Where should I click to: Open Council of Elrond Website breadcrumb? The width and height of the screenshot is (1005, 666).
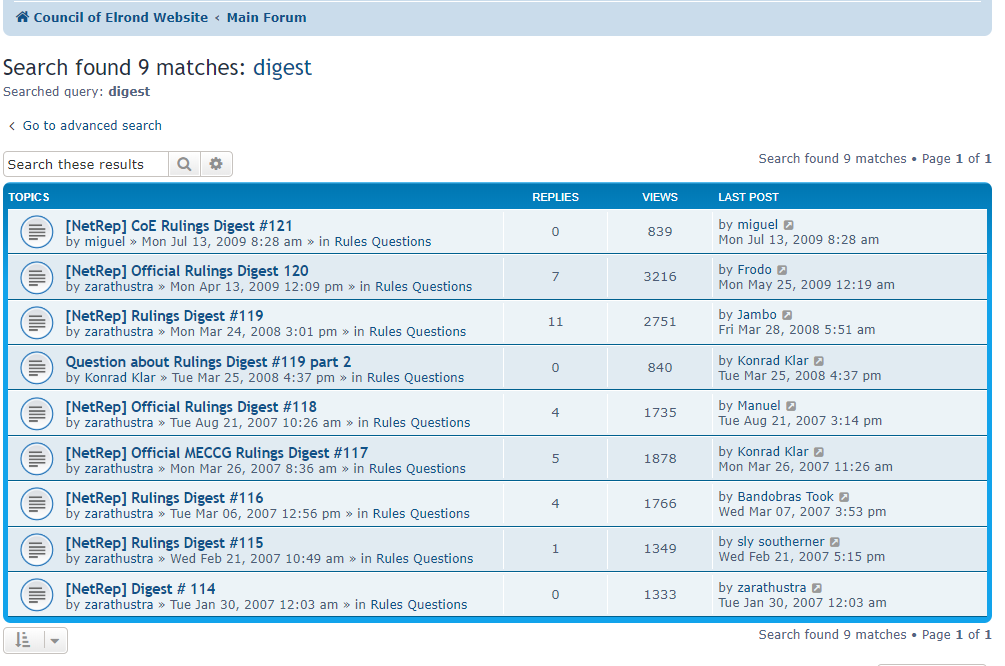coord(120,18)
